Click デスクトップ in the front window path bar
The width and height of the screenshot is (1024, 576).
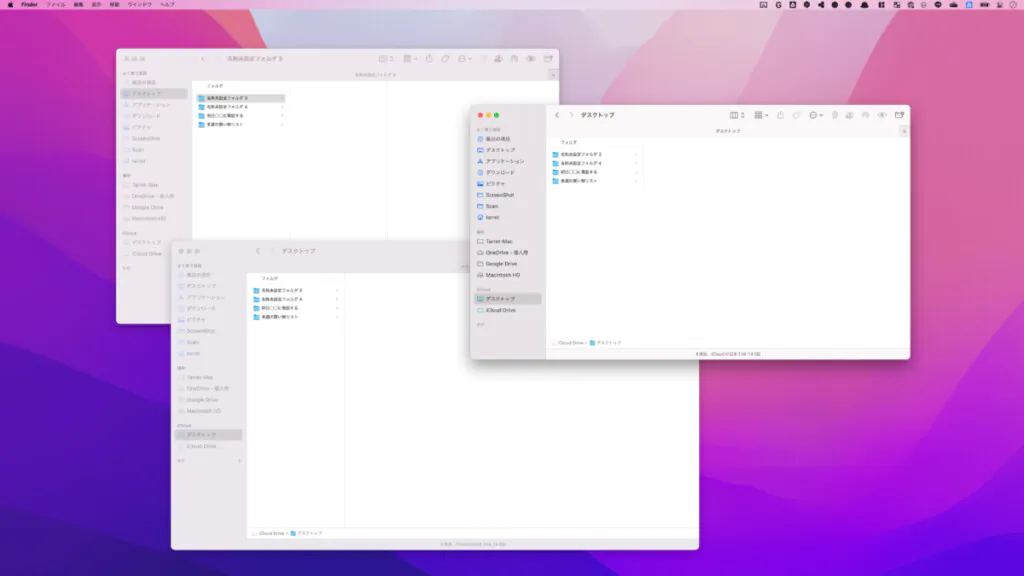605,343
